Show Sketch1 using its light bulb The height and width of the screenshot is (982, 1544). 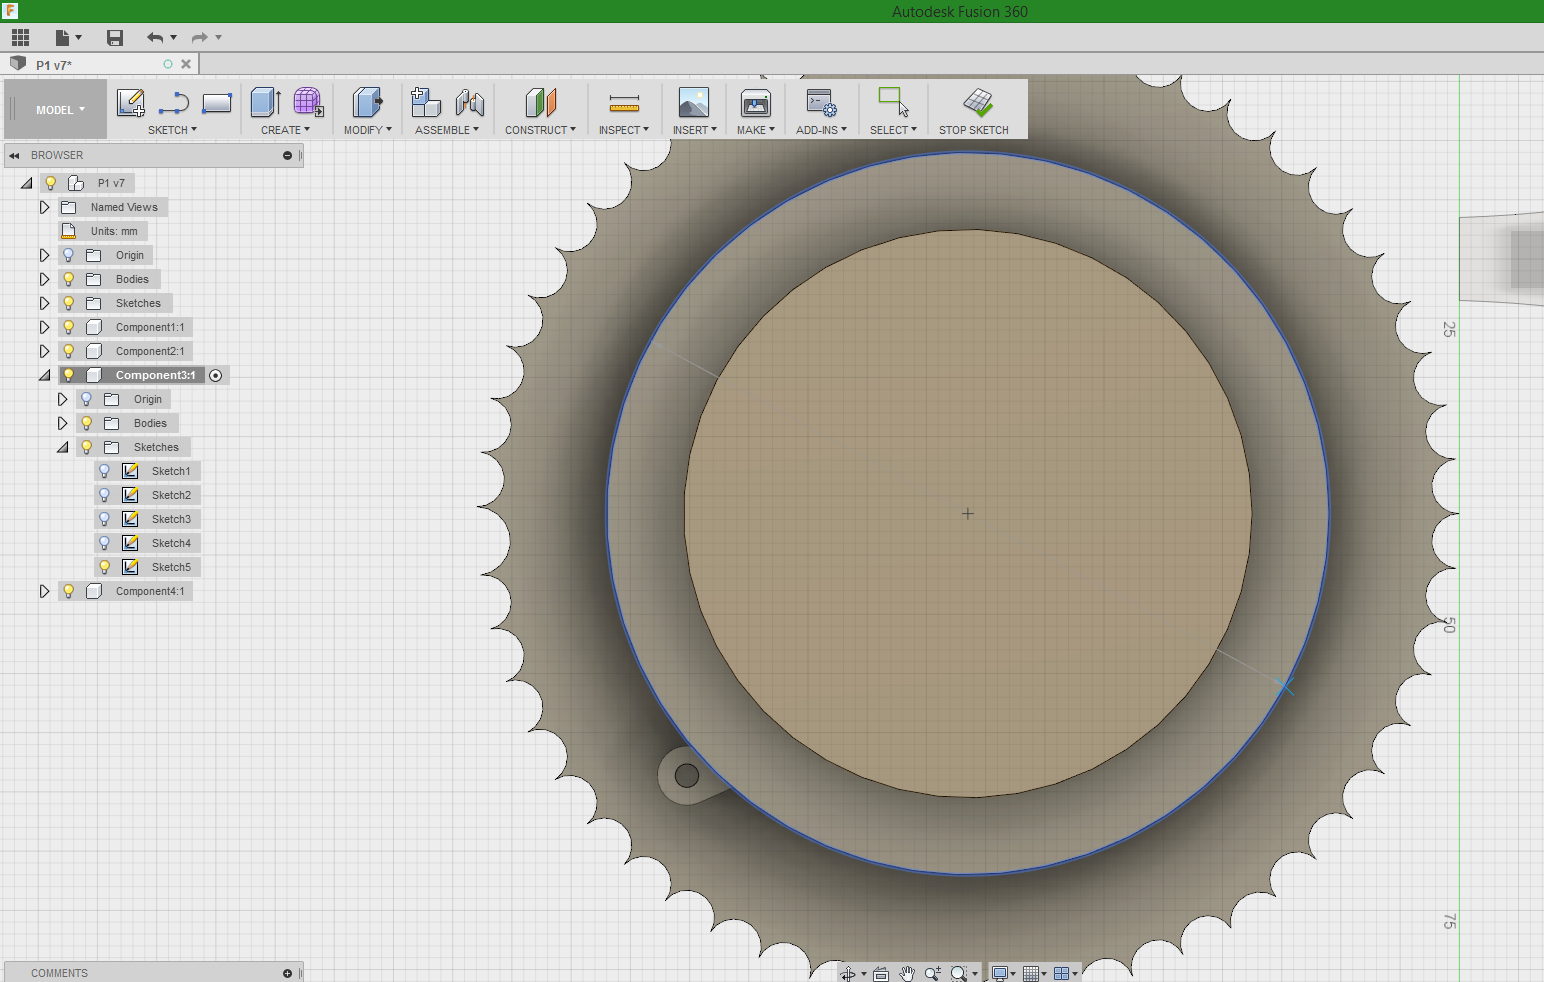coord(104,471)
